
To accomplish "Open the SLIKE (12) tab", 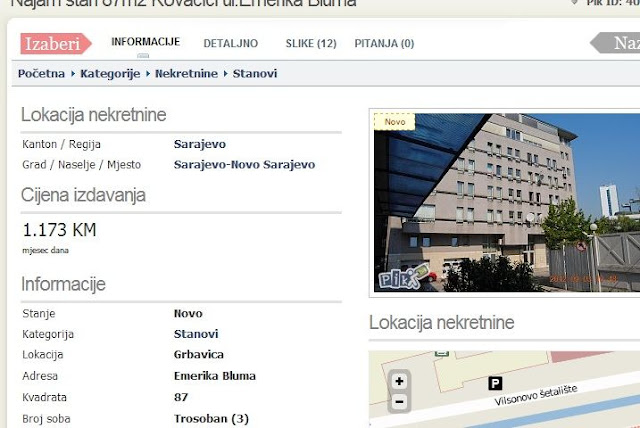I will click(311, 43).
